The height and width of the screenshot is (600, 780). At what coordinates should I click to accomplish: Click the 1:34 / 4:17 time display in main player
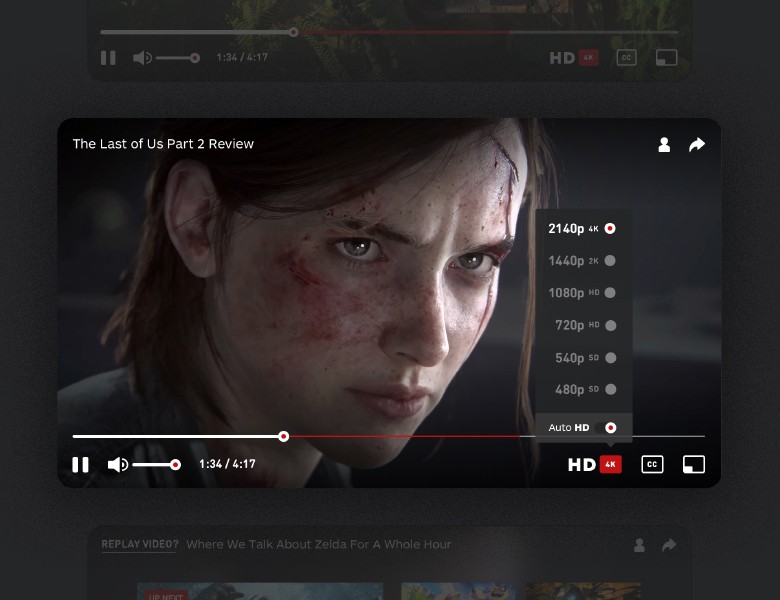(x=227, y=464)
